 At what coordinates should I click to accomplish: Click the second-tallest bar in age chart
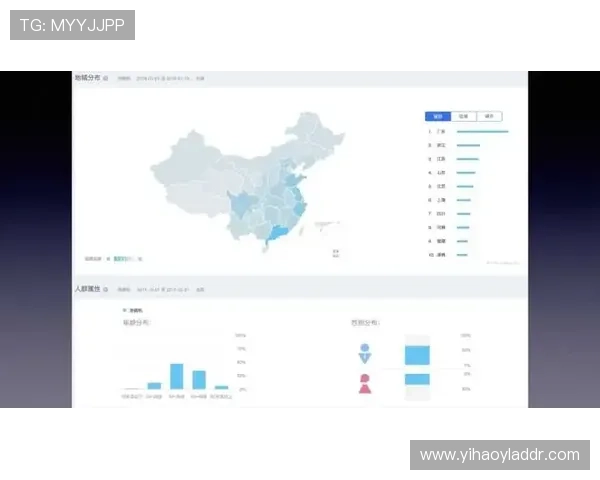[199, 380]
